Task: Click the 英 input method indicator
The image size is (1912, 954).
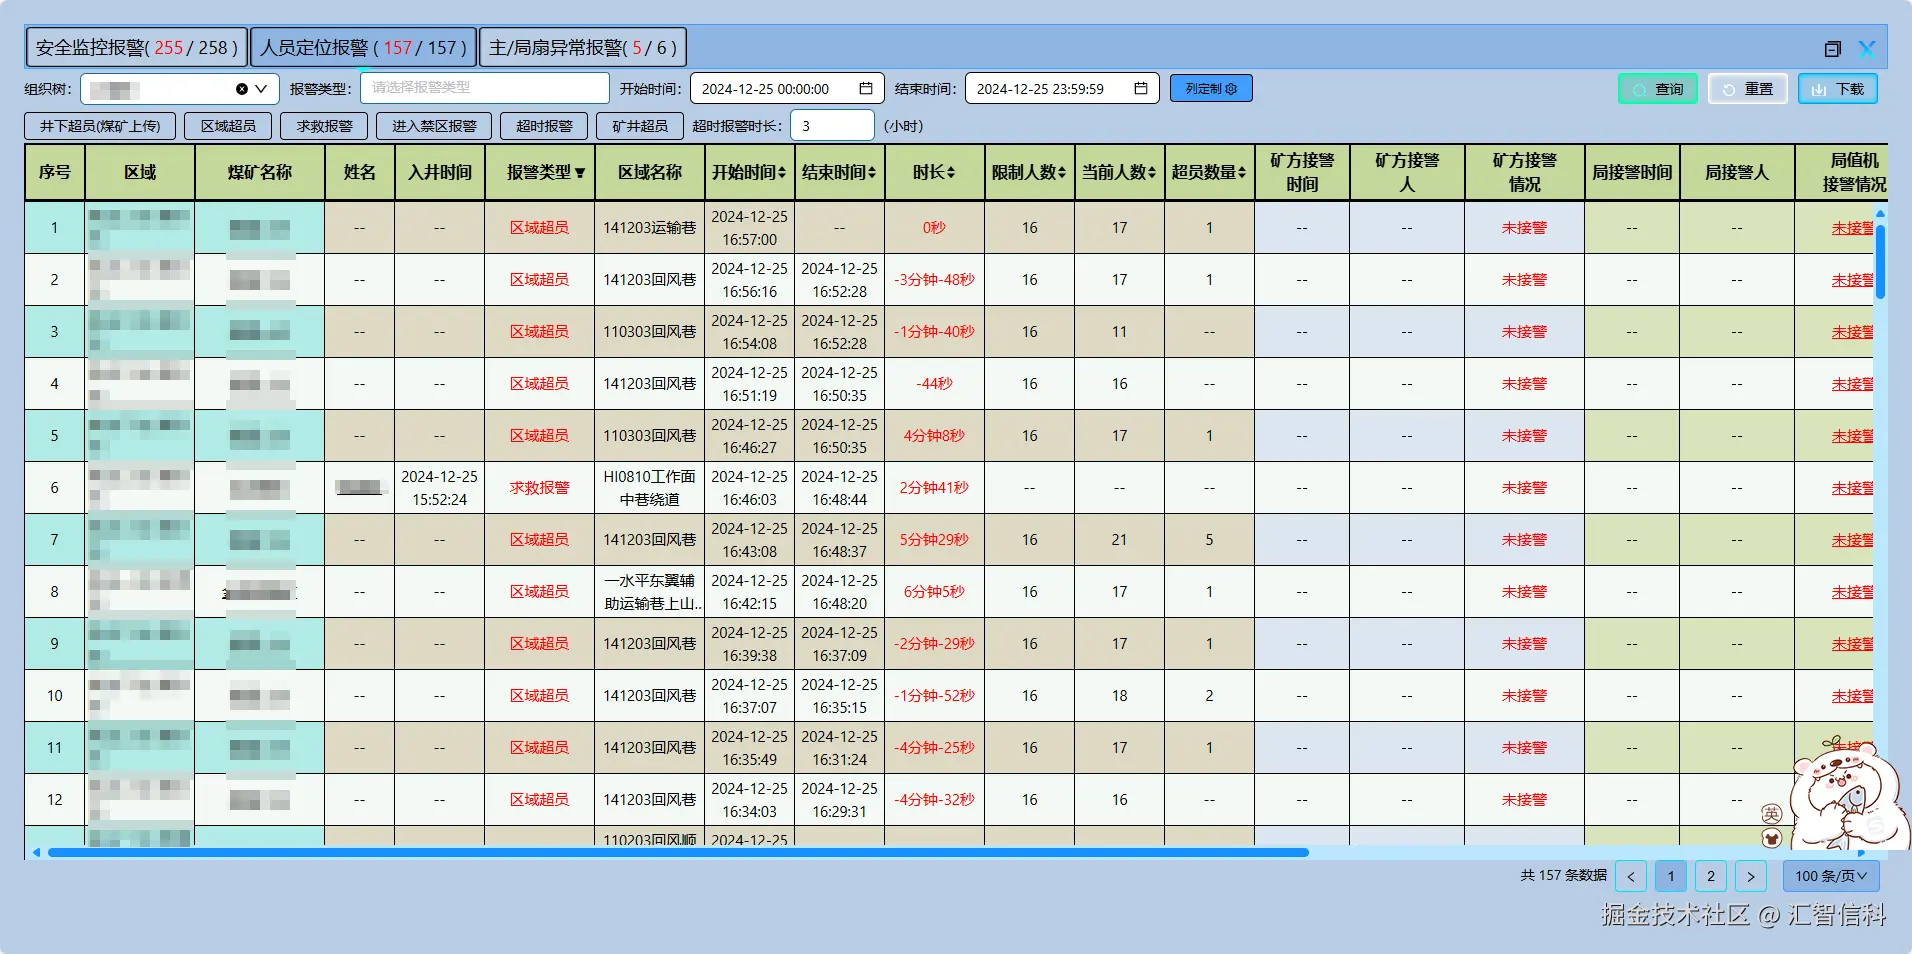Action: point(1771,814)
